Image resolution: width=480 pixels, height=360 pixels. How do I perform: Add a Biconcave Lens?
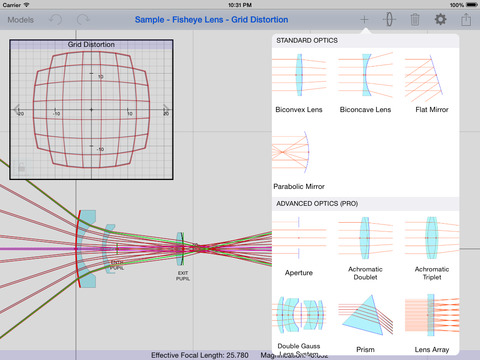[365, 83]
